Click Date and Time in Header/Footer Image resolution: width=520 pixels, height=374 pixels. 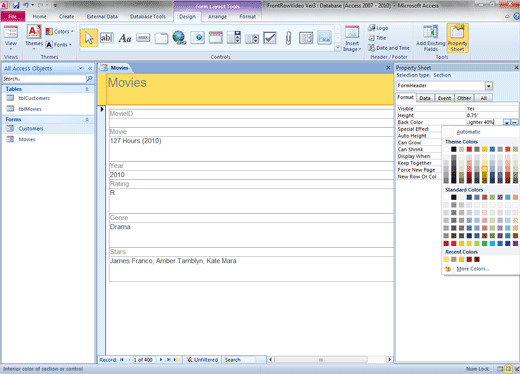point(389,48)
